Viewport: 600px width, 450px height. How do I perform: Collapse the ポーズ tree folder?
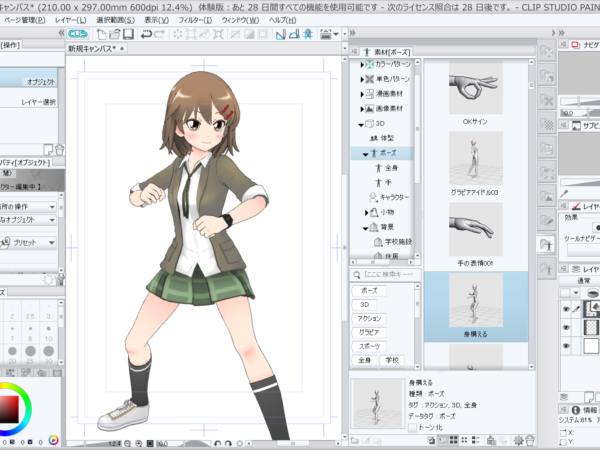pyautogui.click(x=365, y=154)
